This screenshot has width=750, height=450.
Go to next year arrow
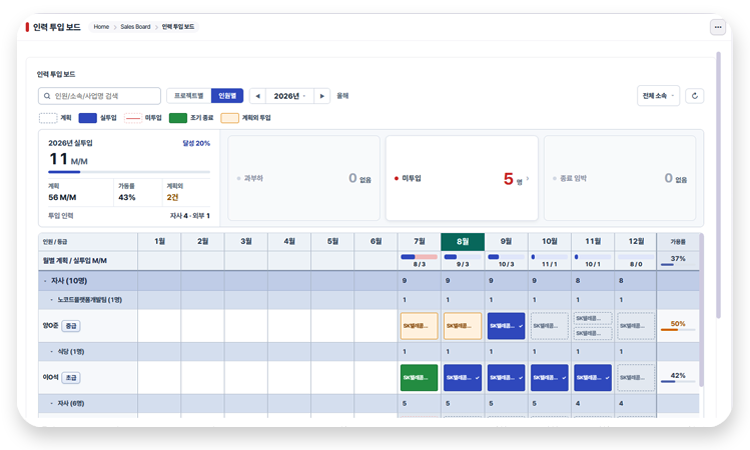click(x=322, y=96)
